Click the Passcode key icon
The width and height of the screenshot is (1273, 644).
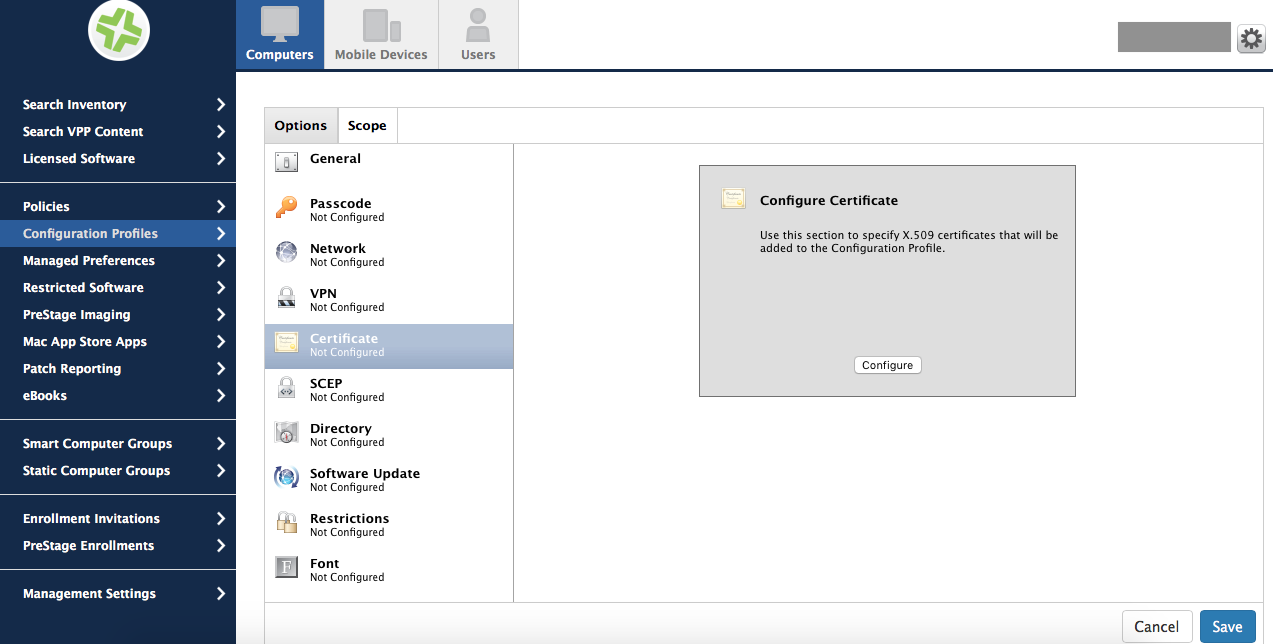287,207
